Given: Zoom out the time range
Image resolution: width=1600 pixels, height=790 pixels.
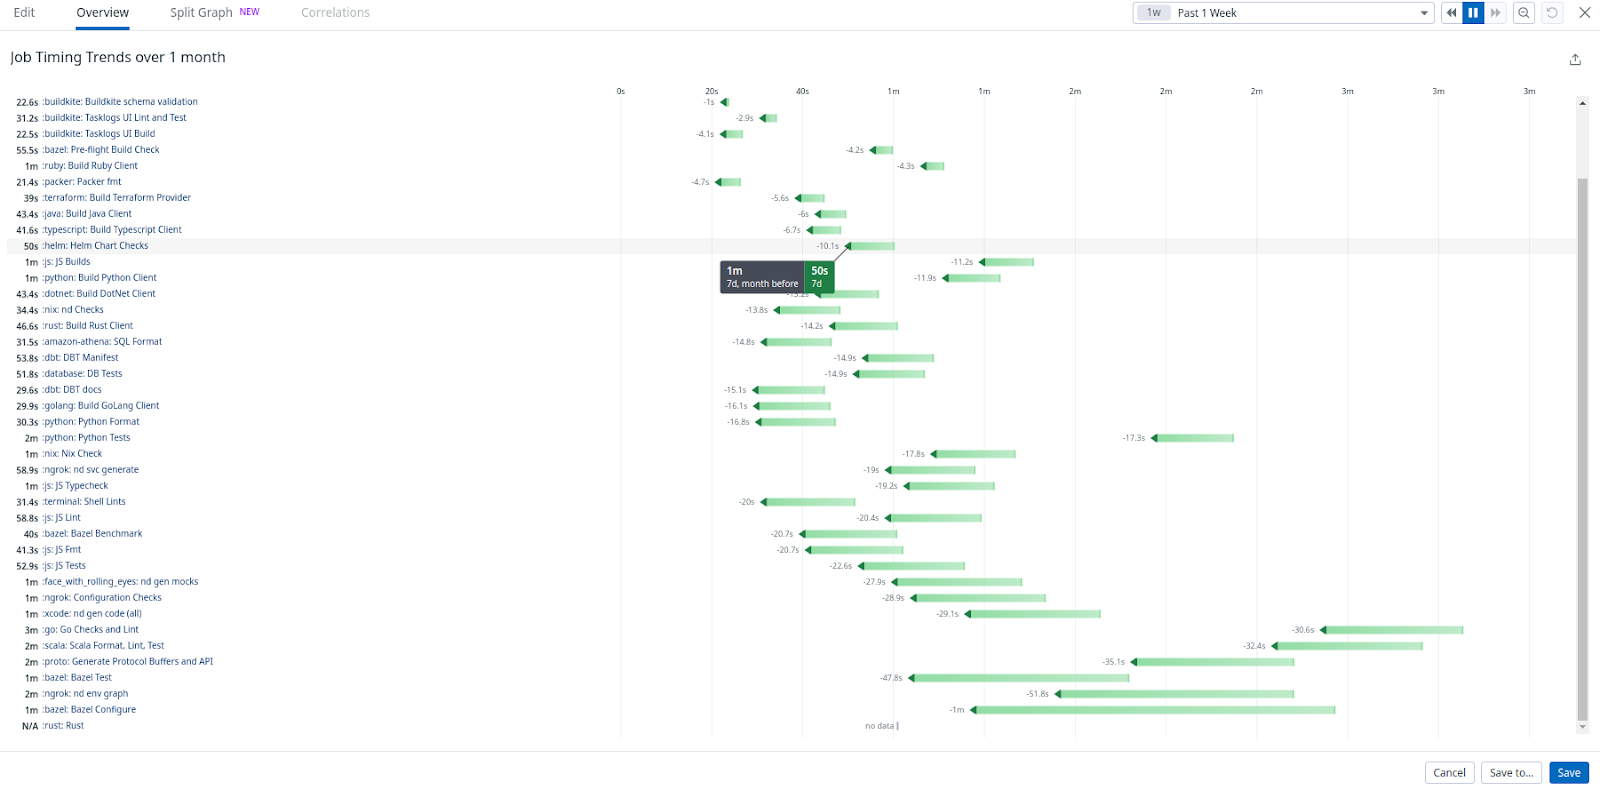Looking at the screenshot, I should 1524,13.
